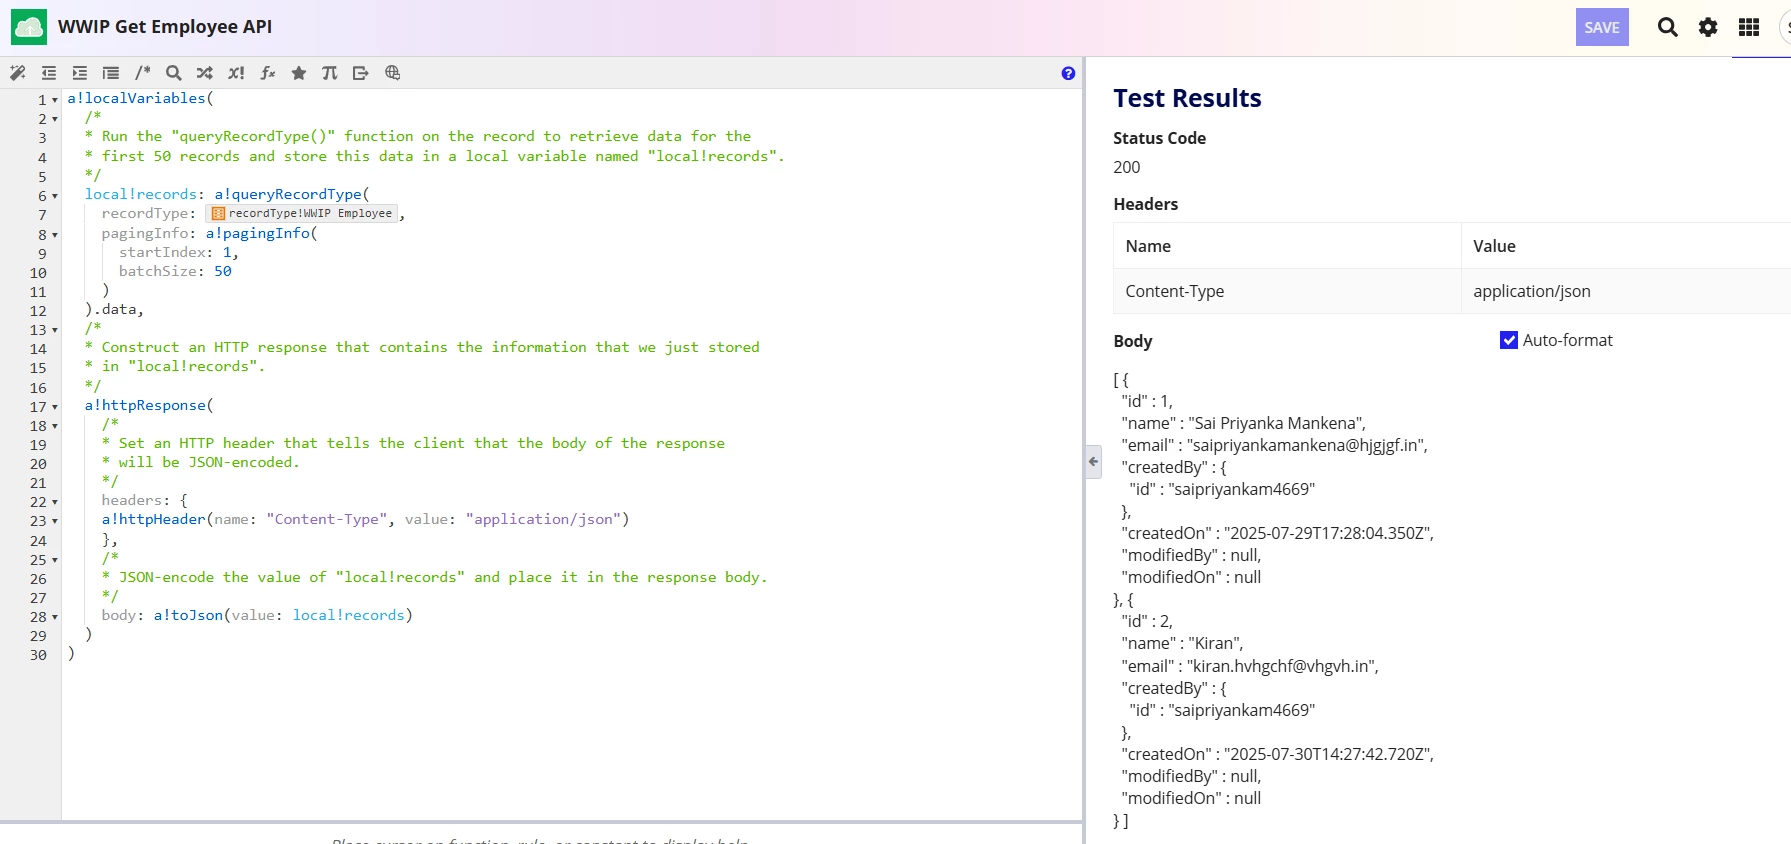
Task: Click the shuffle arrows toolbar icon
Action: click(x=205, y=73)
